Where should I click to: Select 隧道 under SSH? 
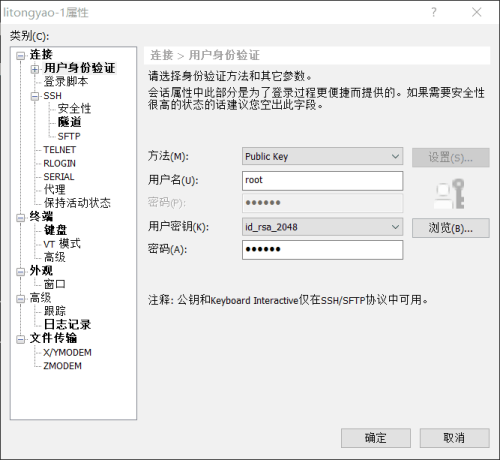[69, 122]
